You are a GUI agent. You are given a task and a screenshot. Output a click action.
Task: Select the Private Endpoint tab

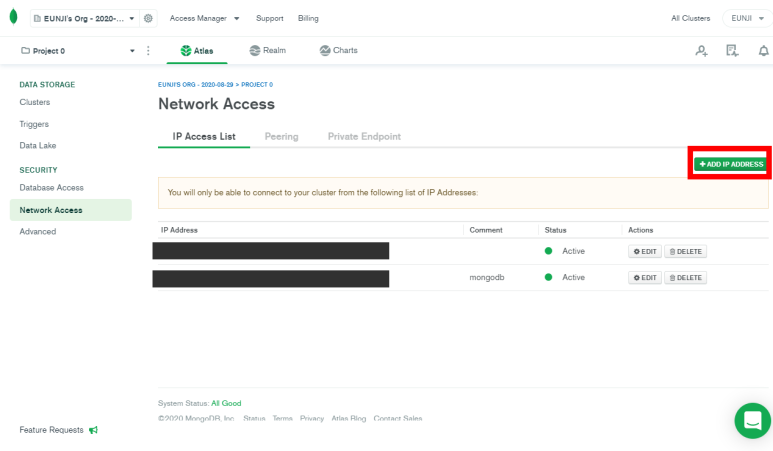364,137
